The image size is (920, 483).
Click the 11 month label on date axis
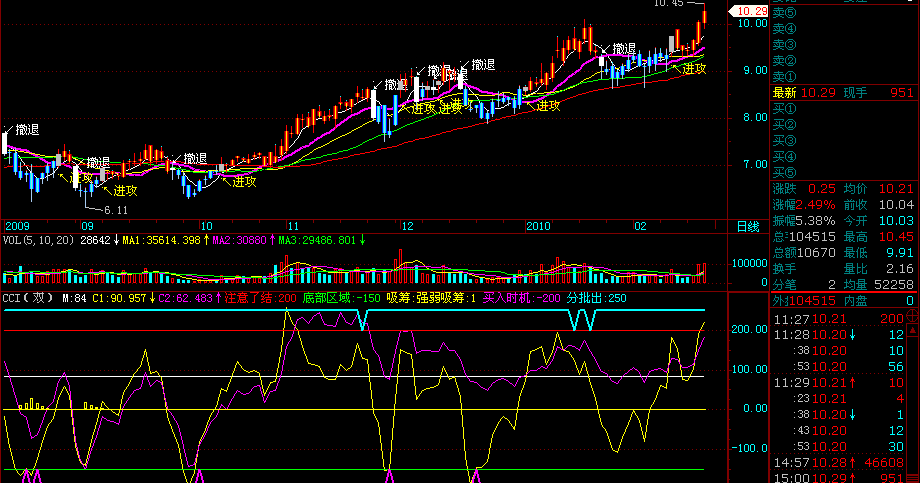pyautogui.click(x=293, y=227)
